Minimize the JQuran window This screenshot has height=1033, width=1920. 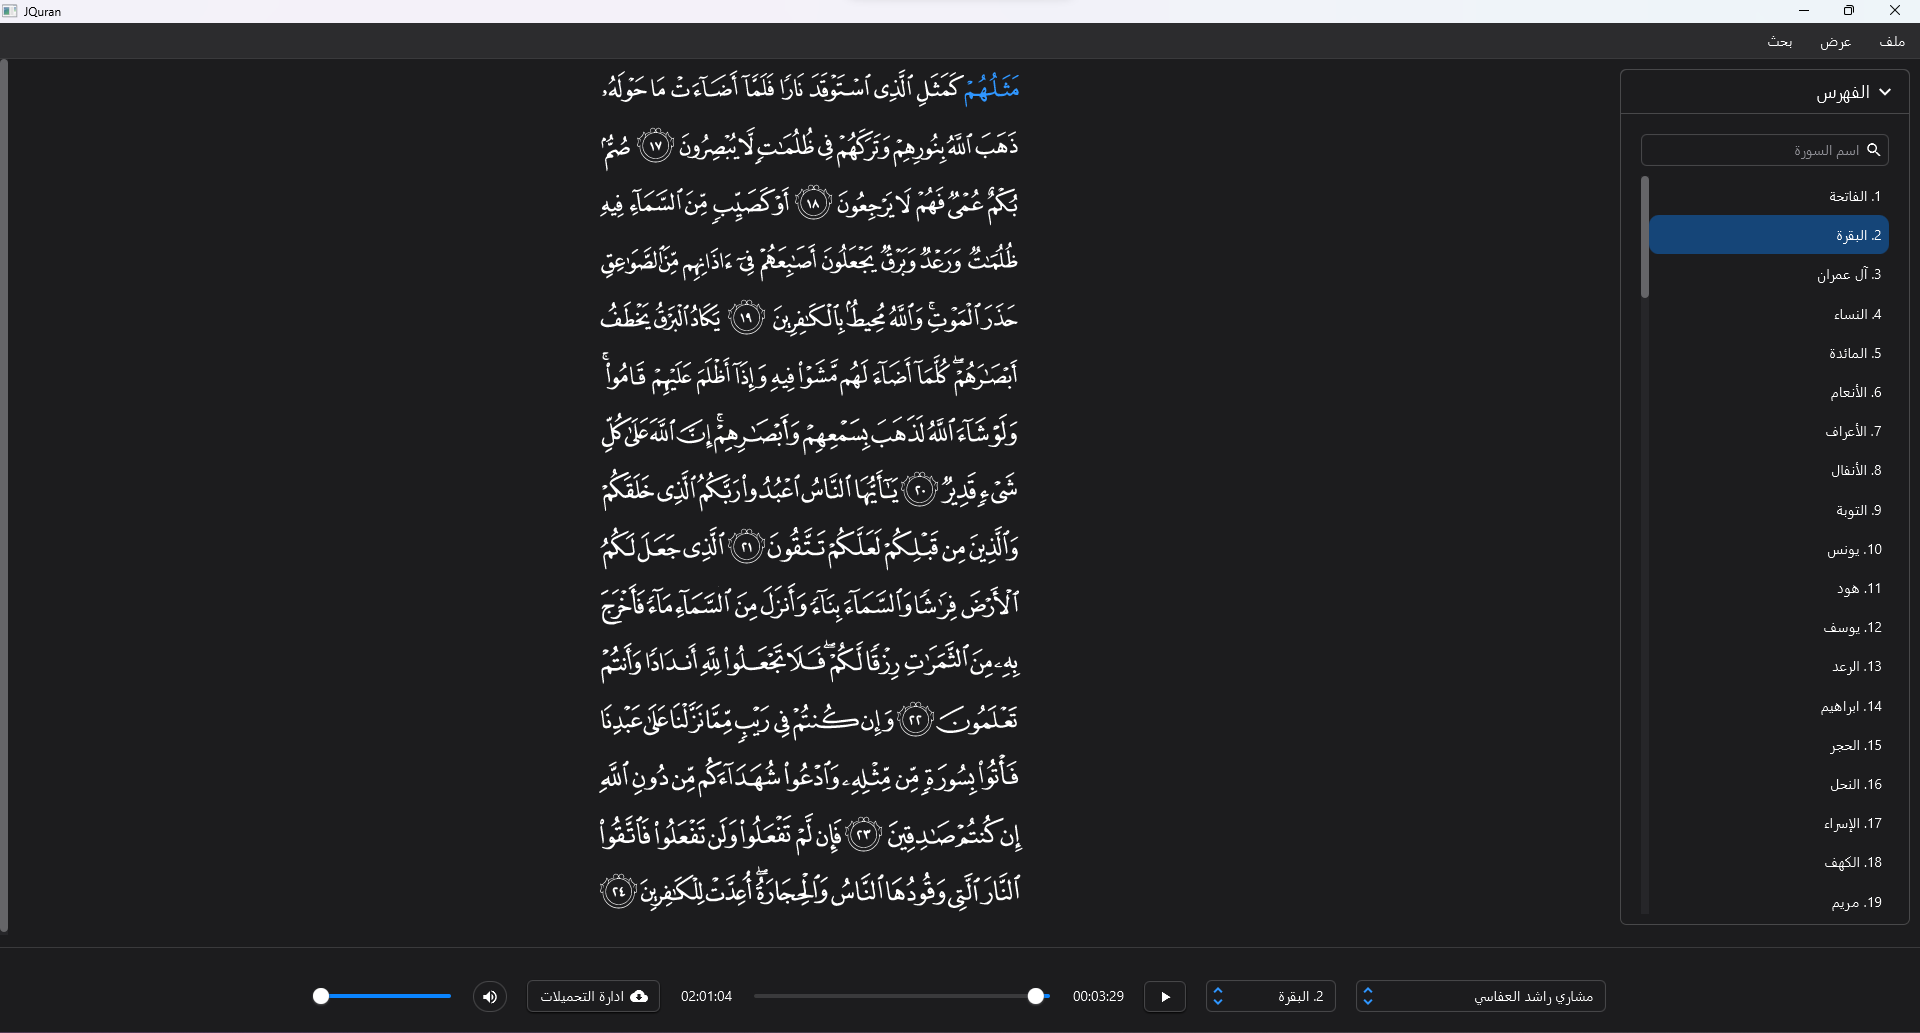(x=1804, y=11)
